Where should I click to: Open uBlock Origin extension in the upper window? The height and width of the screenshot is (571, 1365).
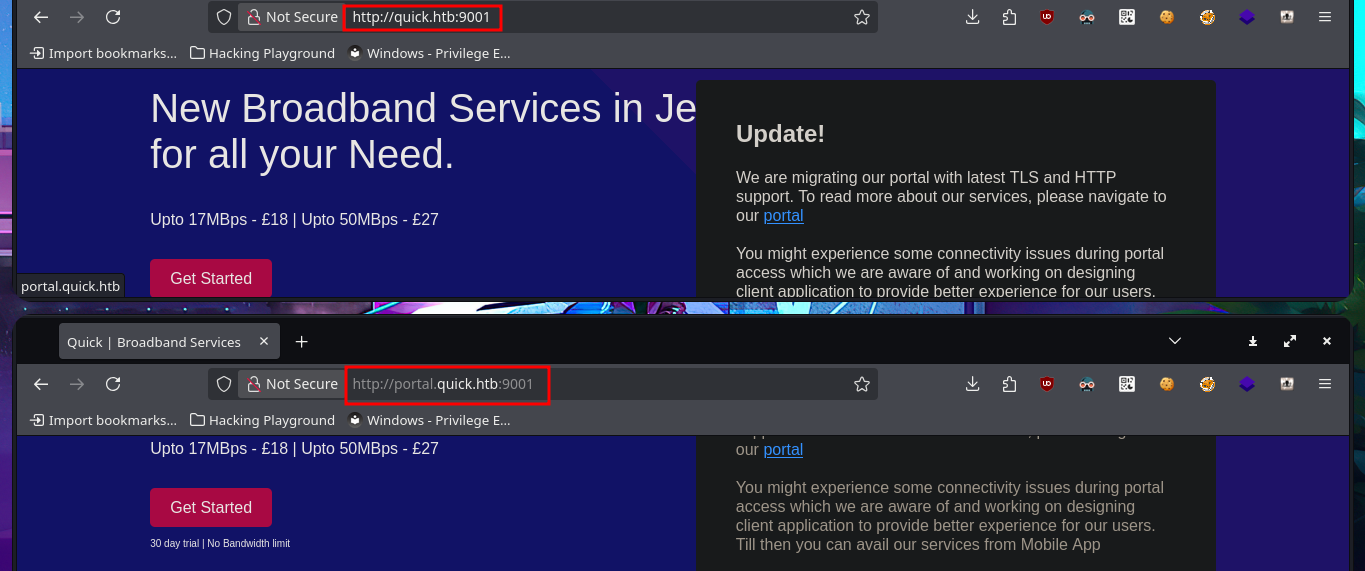click(1047, 17)
